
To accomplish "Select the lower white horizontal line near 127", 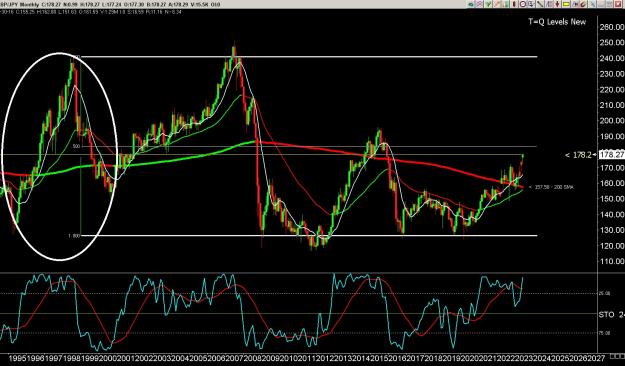I will [x=309, y=236].
